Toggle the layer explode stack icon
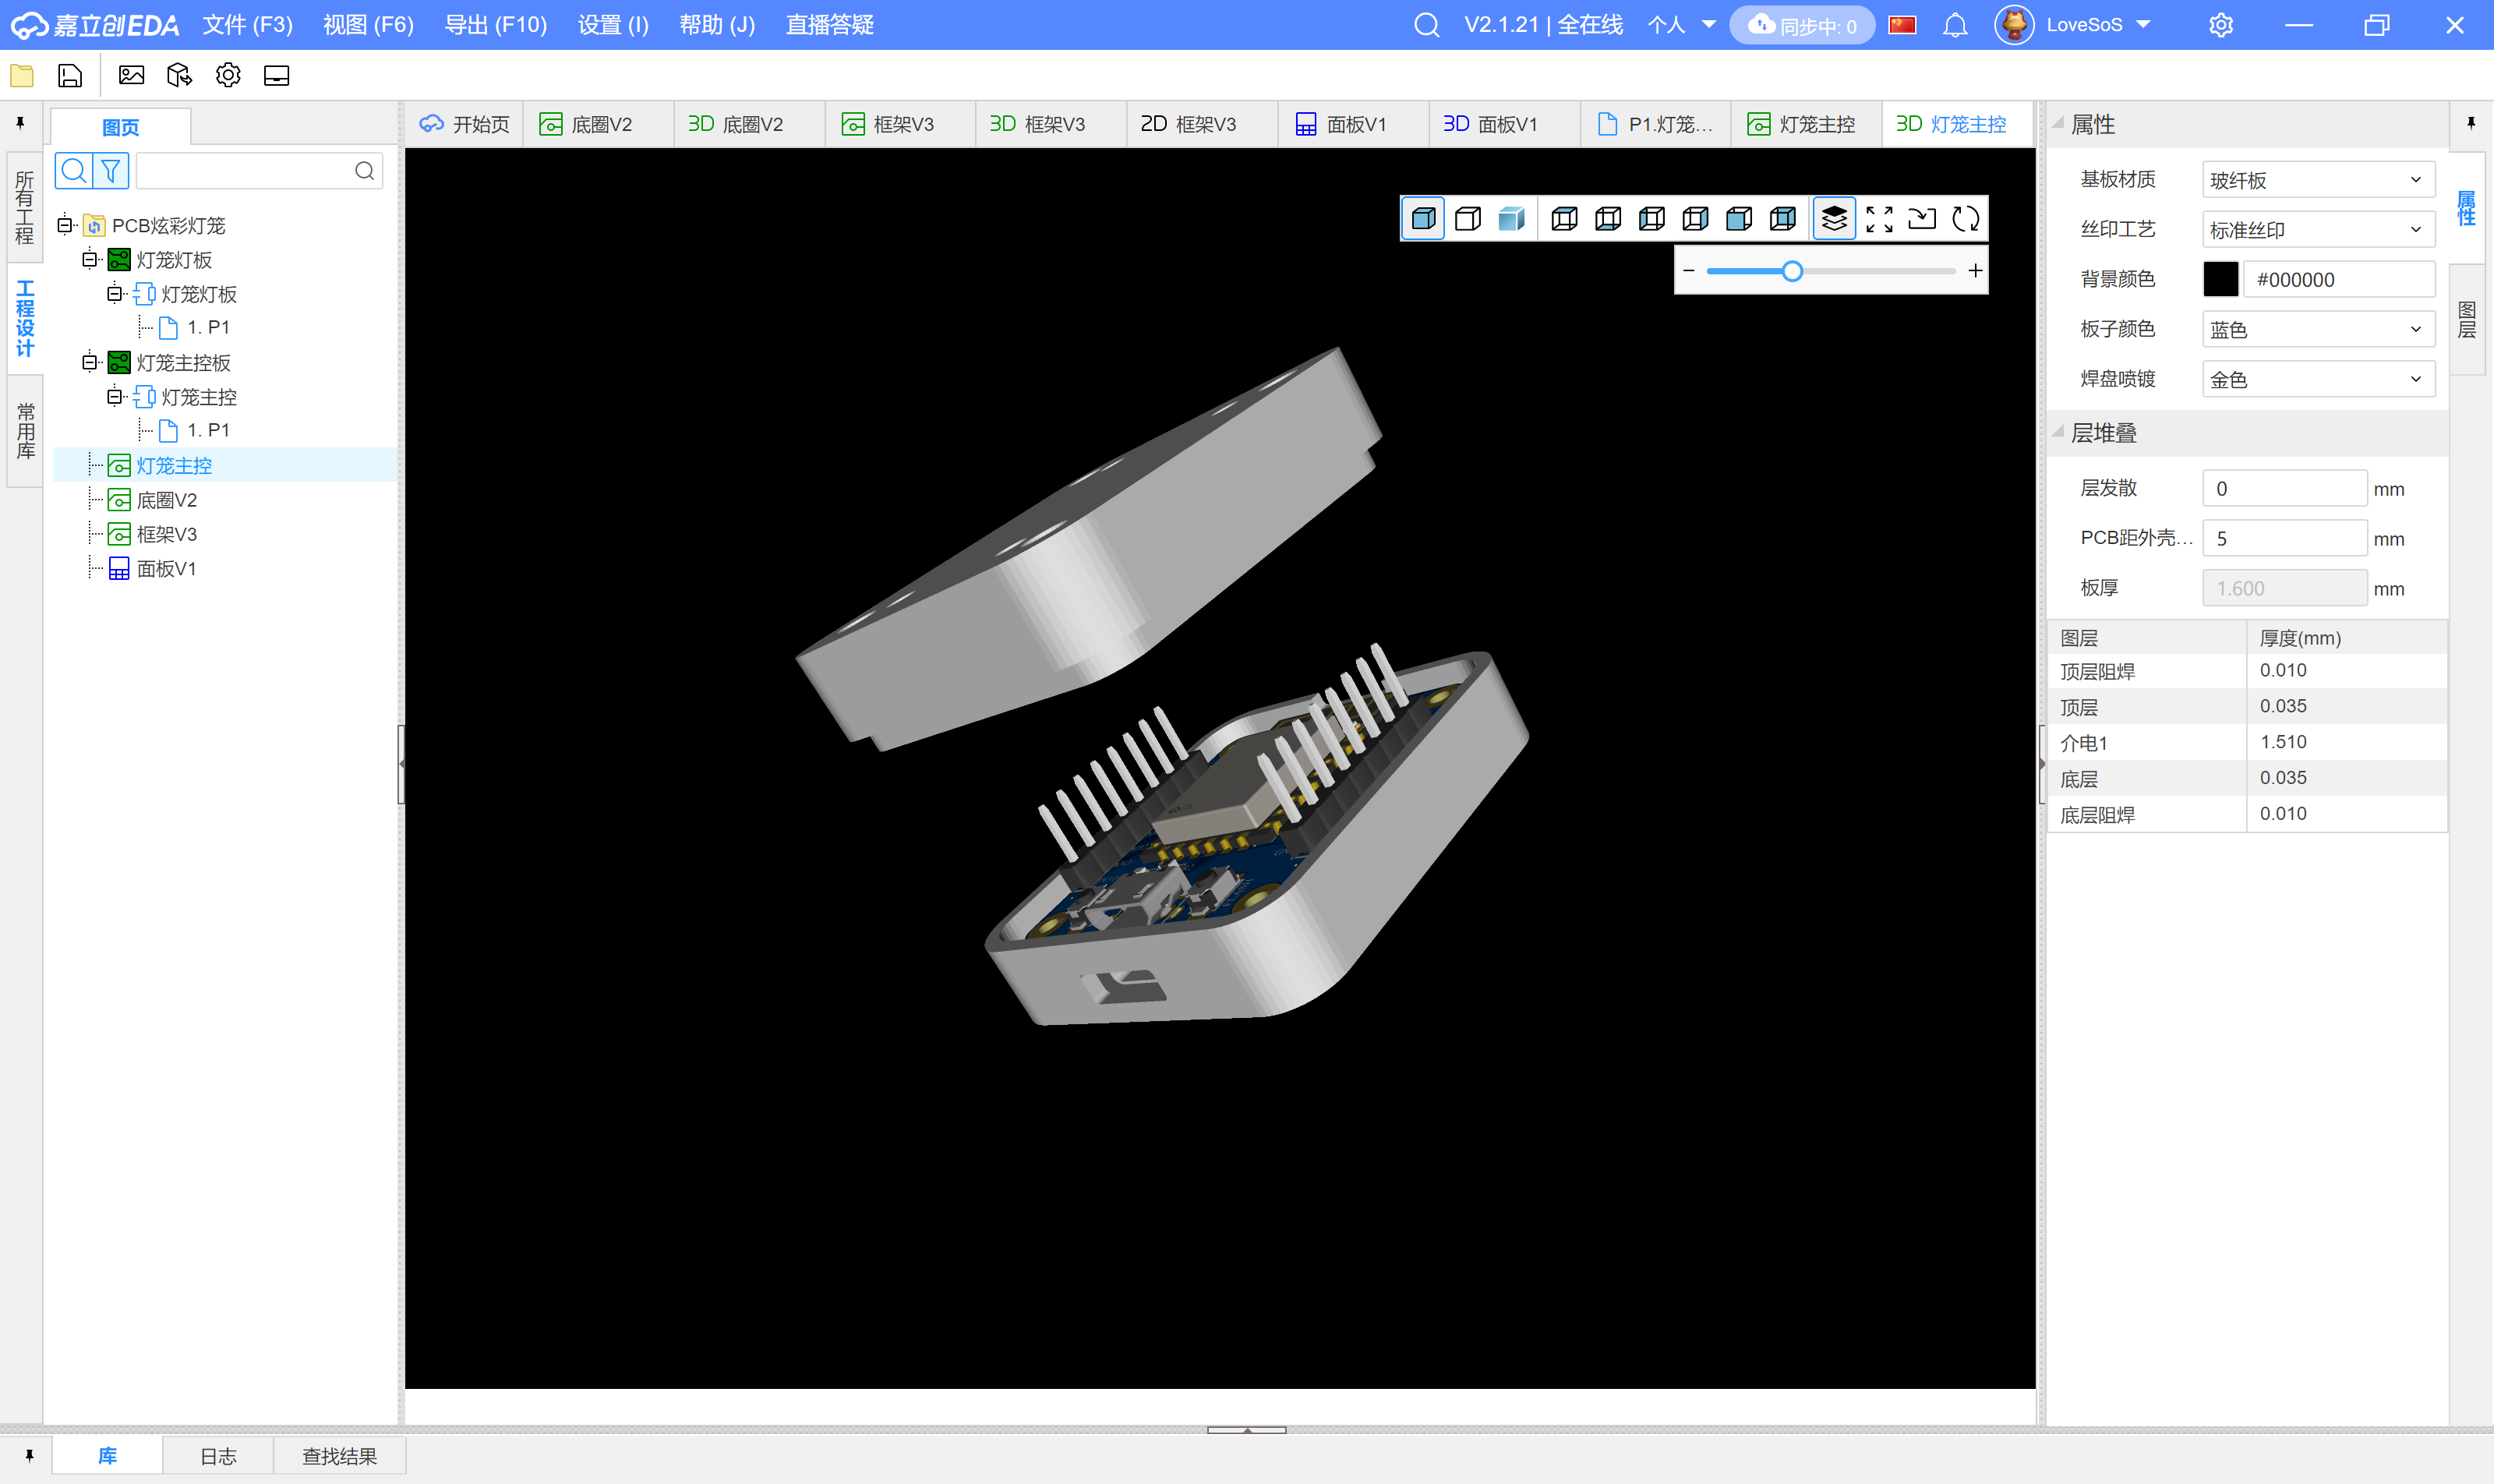The width and height of the screenshot is (2494, 1484). pyautogui.click(x=1834, y=219)
